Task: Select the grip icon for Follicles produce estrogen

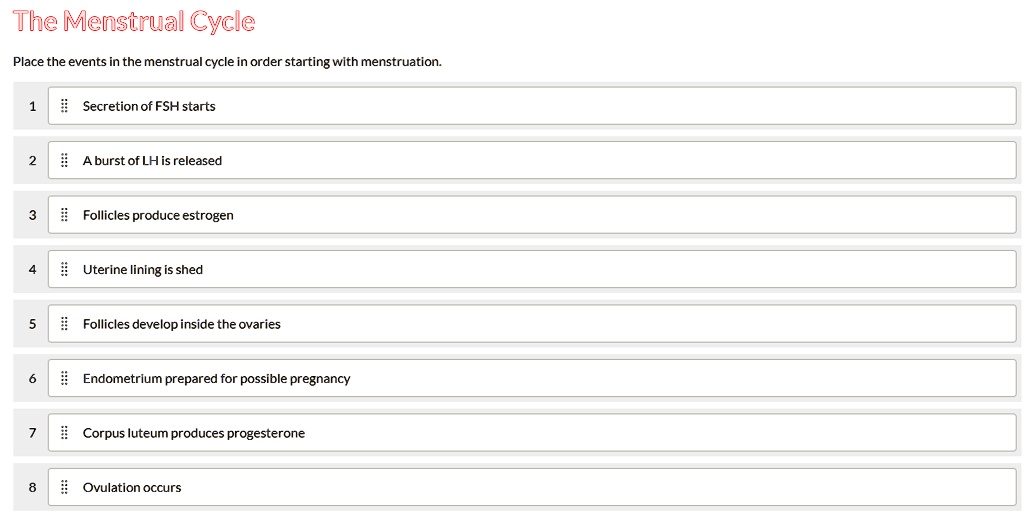Action: [64, 215]
